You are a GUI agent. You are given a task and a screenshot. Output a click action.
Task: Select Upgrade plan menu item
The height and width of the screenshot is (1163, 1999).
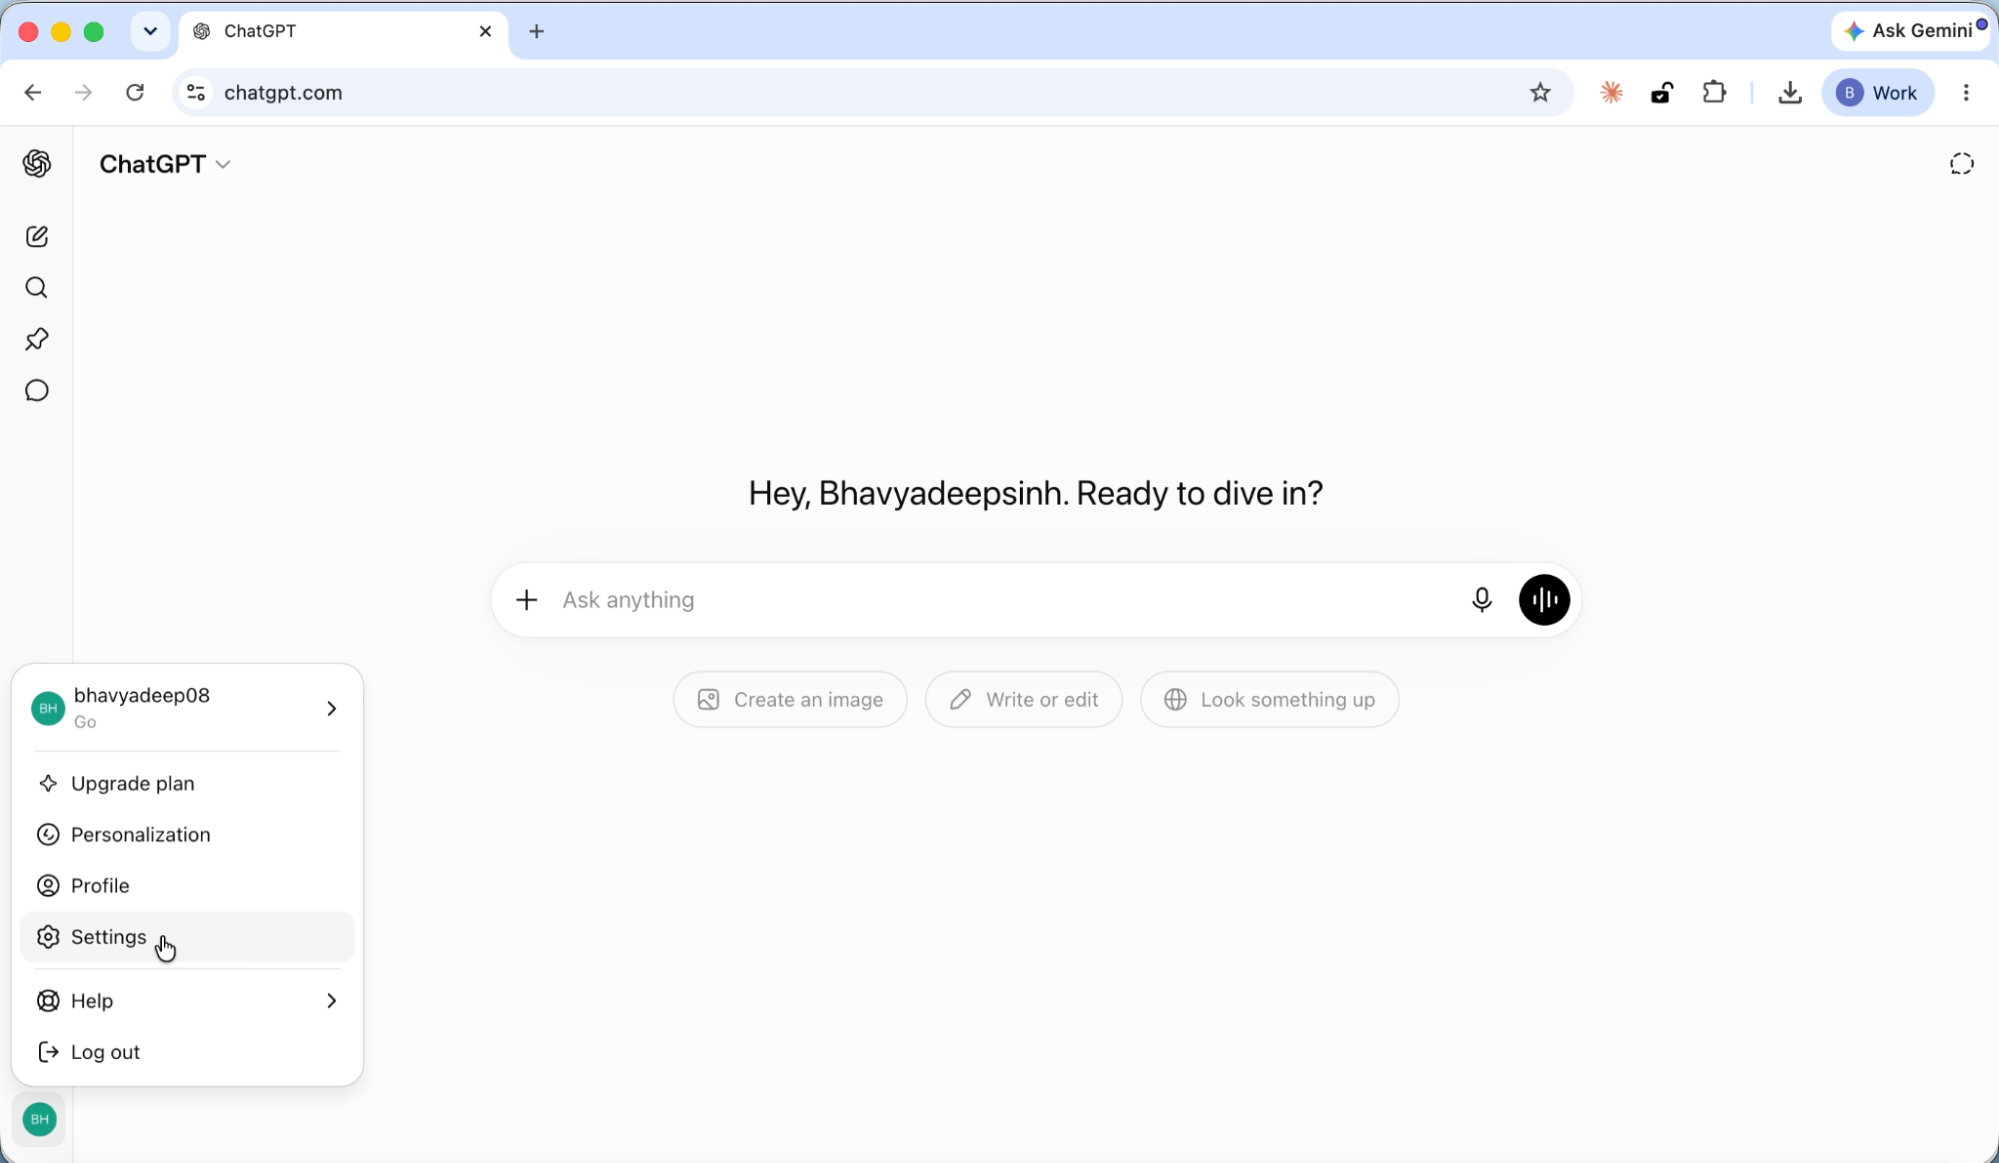coord(187,784)
